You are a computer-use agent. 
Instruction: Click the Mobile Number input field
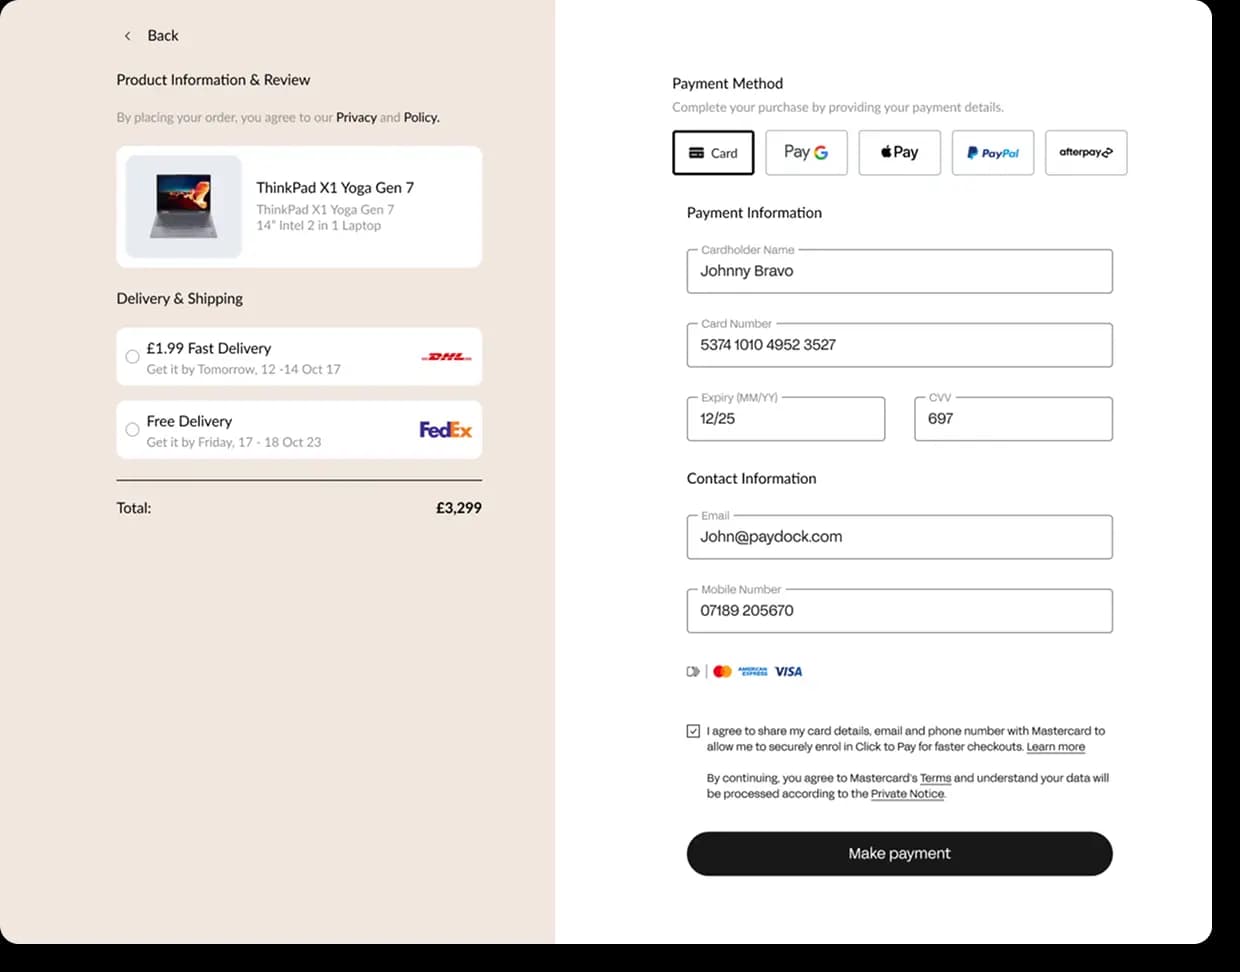pyautogui.click(x=899, y=611)
